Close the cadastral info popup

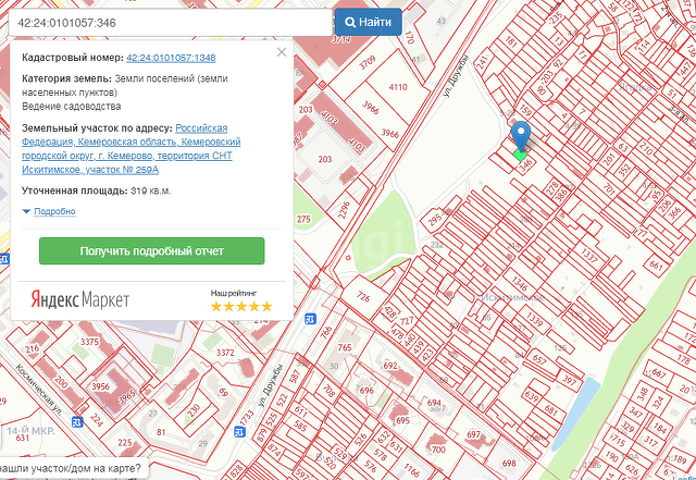click(281, 52)
